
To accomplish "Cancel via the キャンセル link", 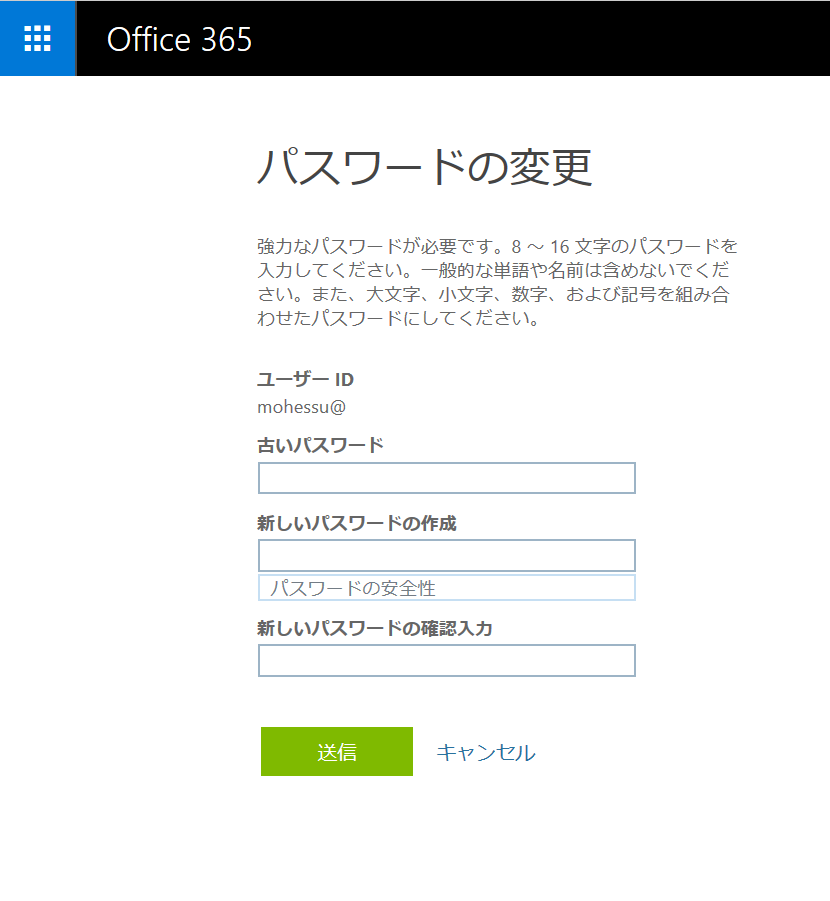I will [x=486, y=752].
